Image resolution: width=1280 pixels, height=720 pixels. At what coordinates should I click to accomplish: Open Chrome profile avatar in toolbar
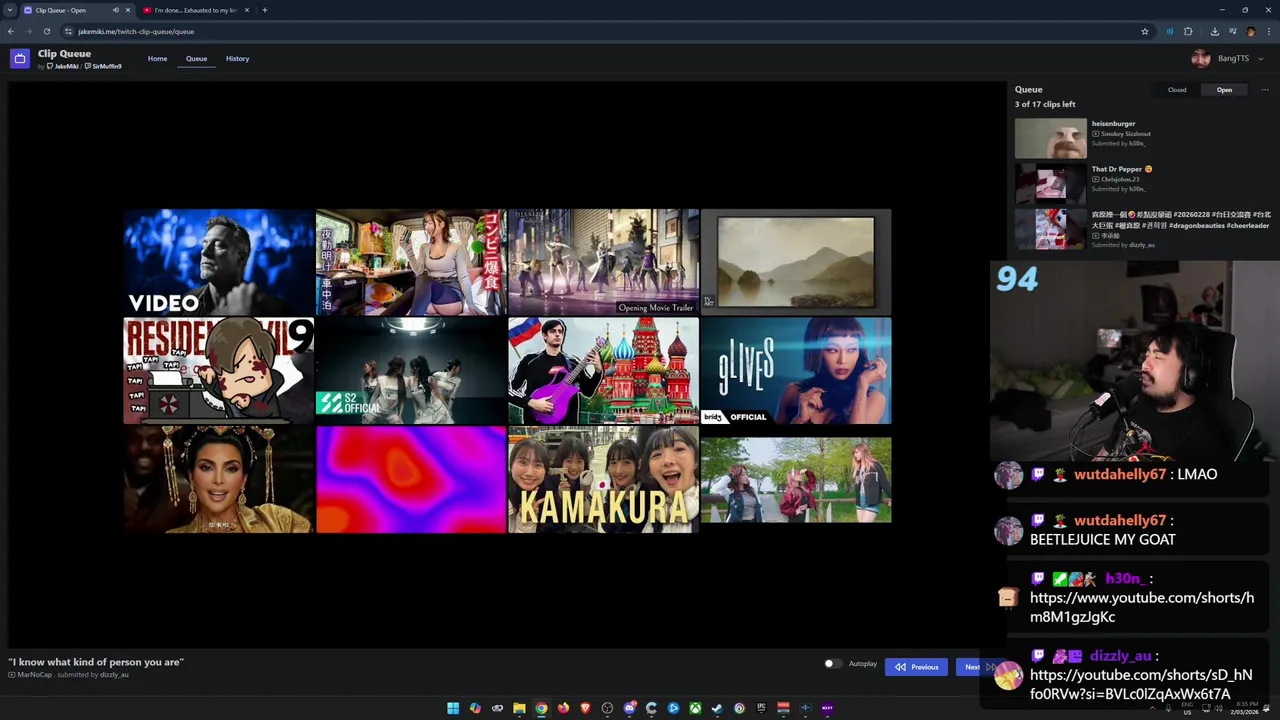point(1250,31)
